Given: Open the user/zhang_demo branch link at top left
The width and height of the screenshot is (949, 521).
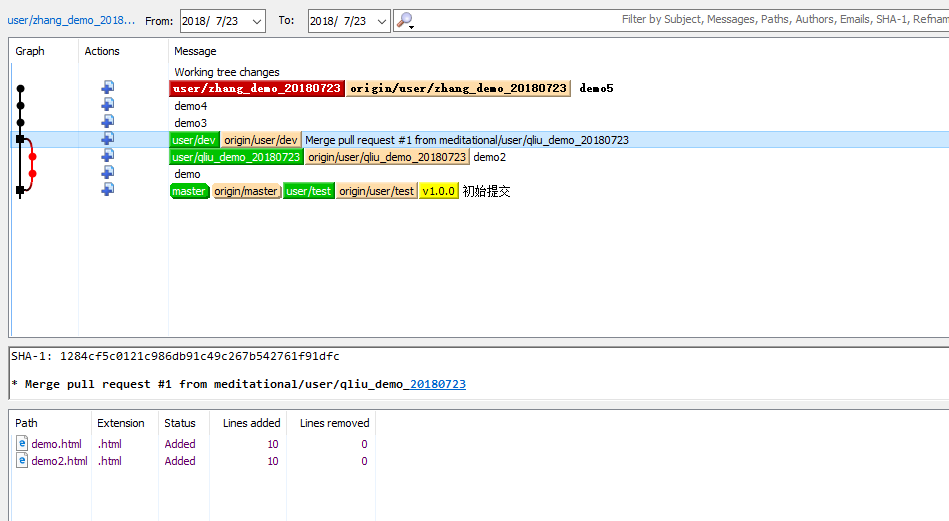Looking at the screenshot, I should pos(71,20).
